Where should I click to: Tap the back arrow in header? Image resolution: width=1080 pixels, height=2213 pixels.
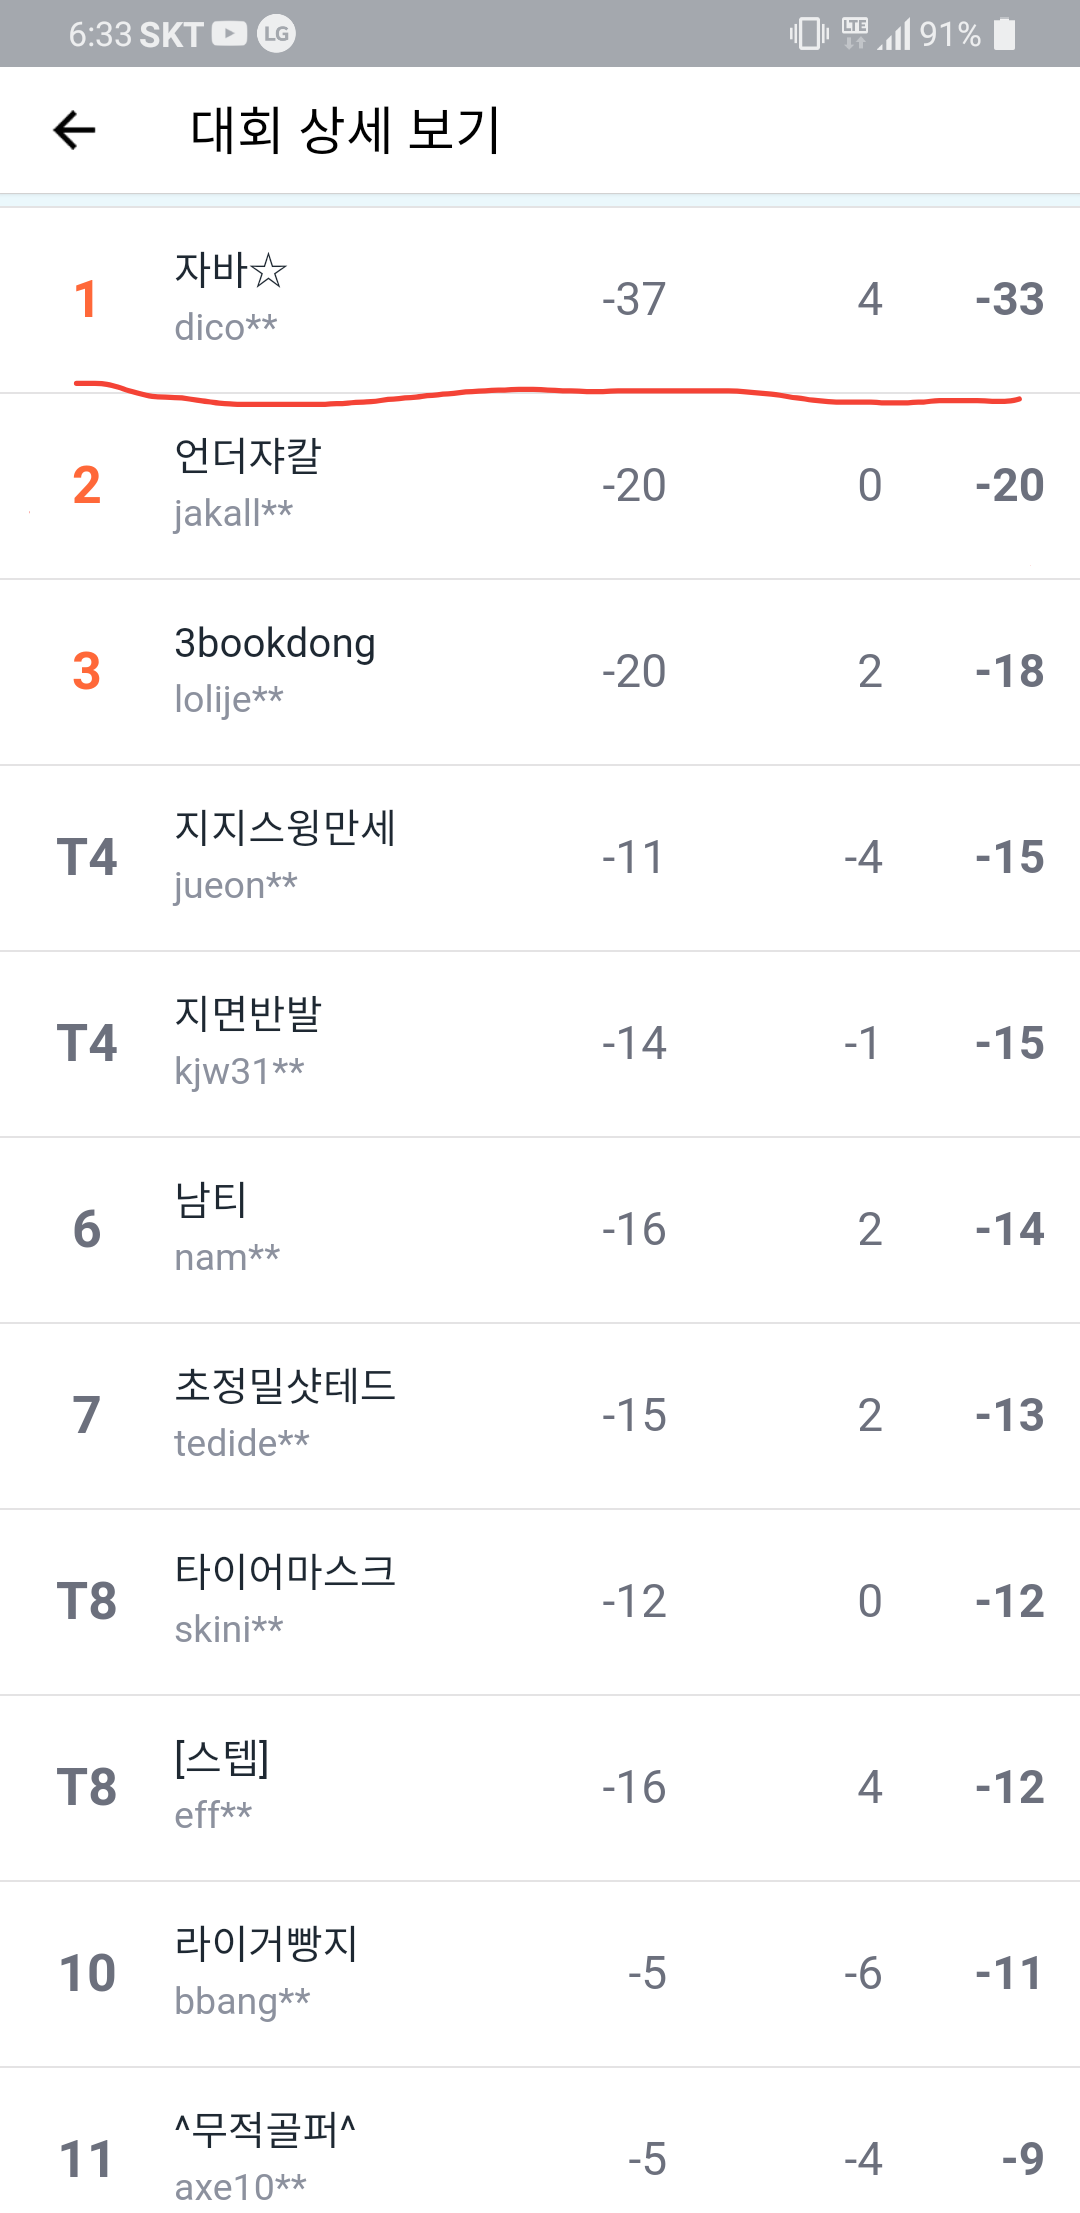tap(75, 130)
